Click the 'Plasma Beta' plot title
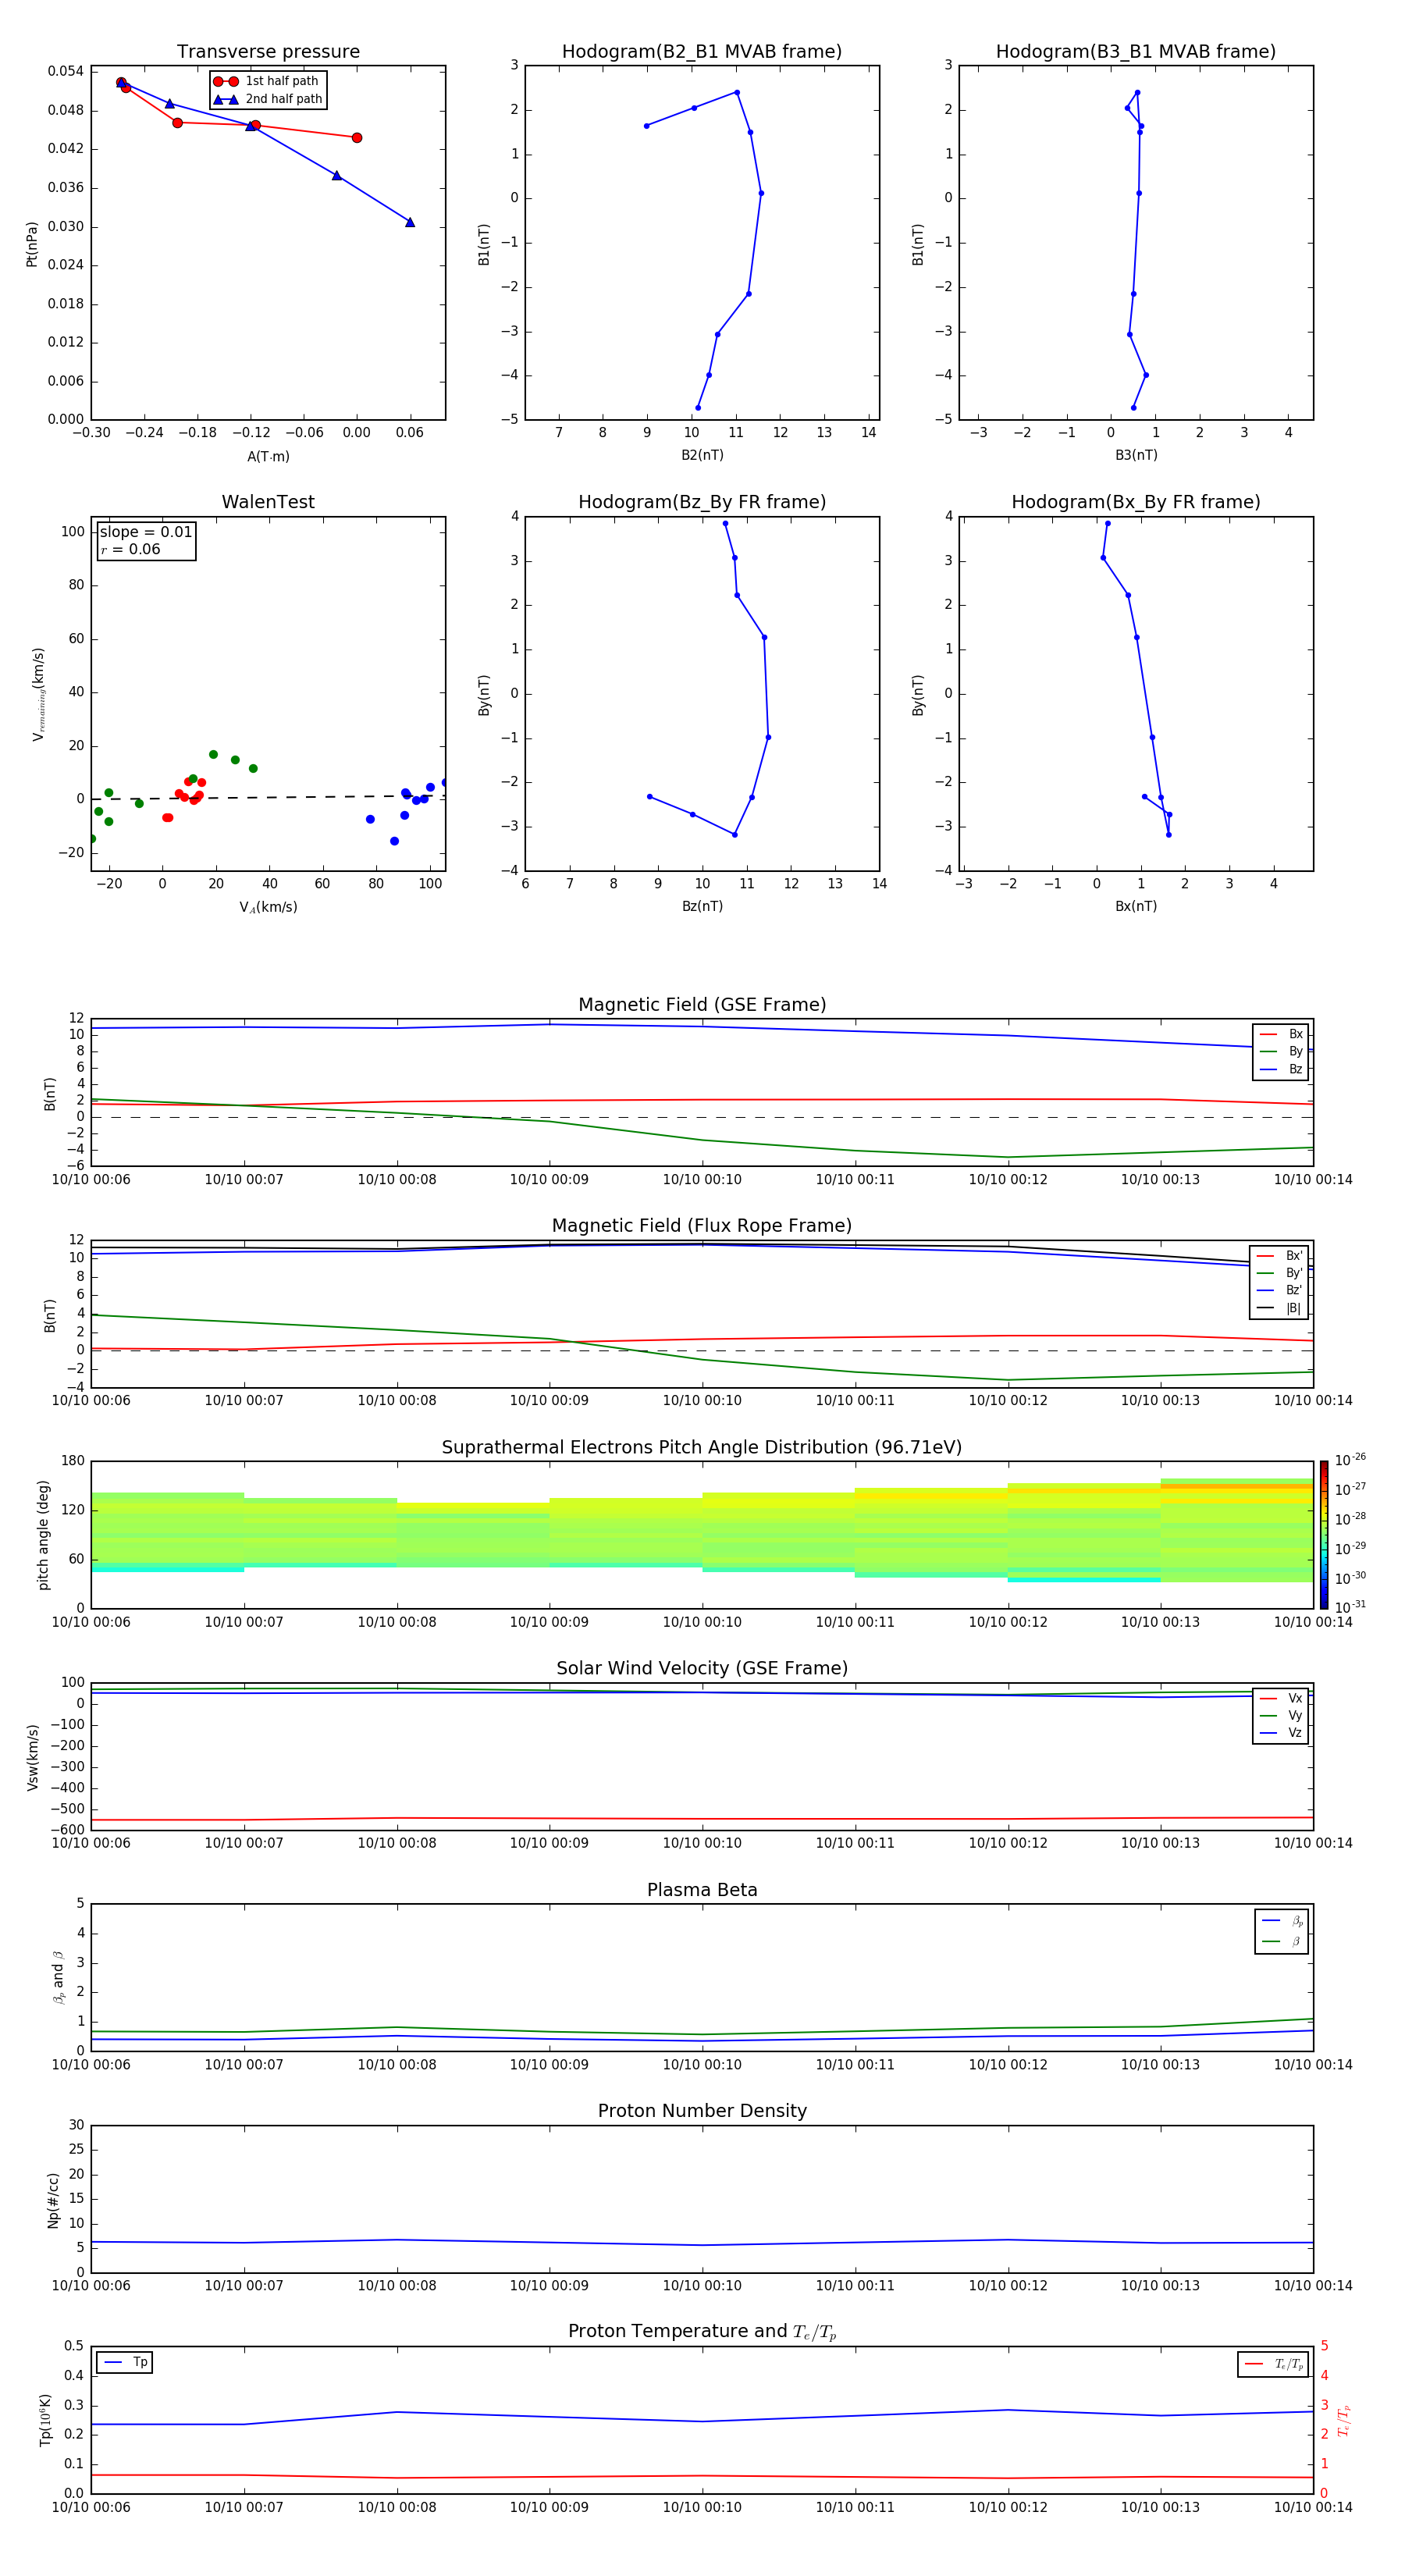Screen dimensions: 1405x2576 702,1890
